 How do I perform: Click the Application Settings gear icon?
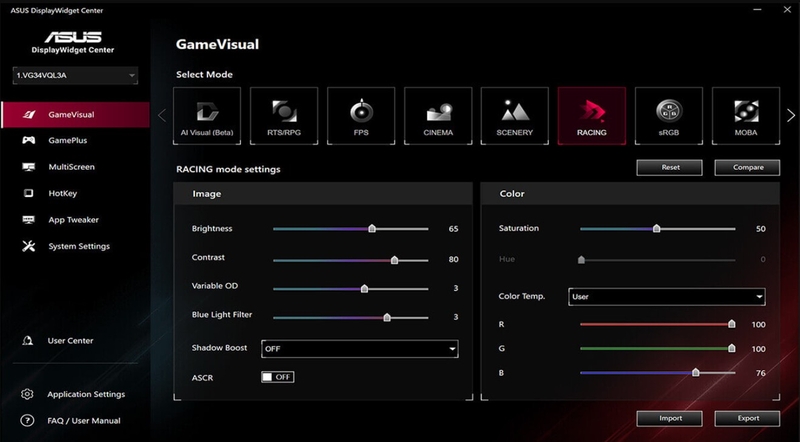(27, 394)
